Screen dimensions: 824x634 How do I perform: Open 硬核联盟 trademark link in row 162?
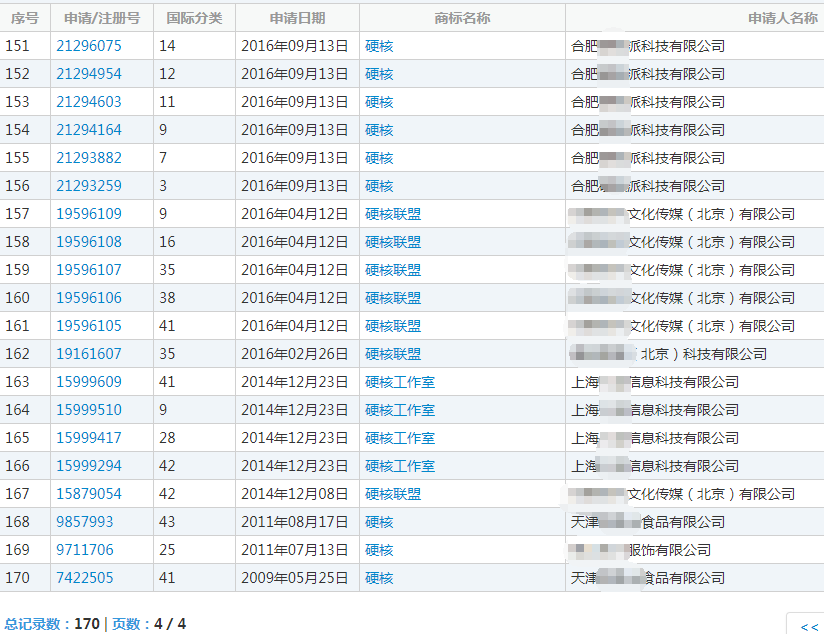pyautogui.click(x=393, y=354)
